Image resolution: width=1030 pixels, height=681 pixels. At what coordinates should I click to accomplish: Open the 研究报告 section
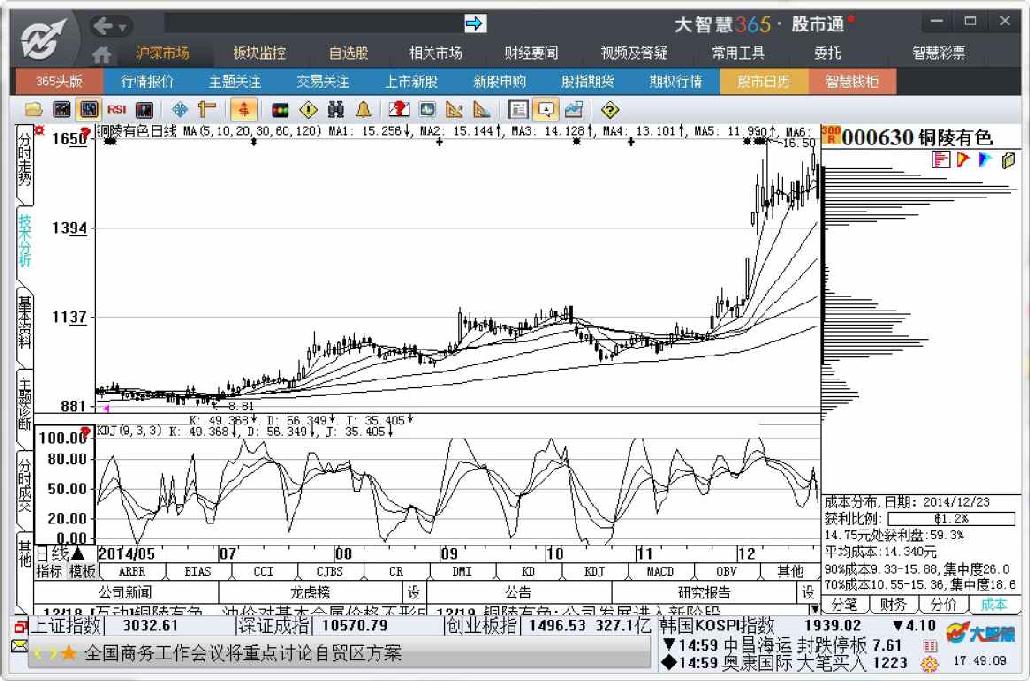click(704, 592)
